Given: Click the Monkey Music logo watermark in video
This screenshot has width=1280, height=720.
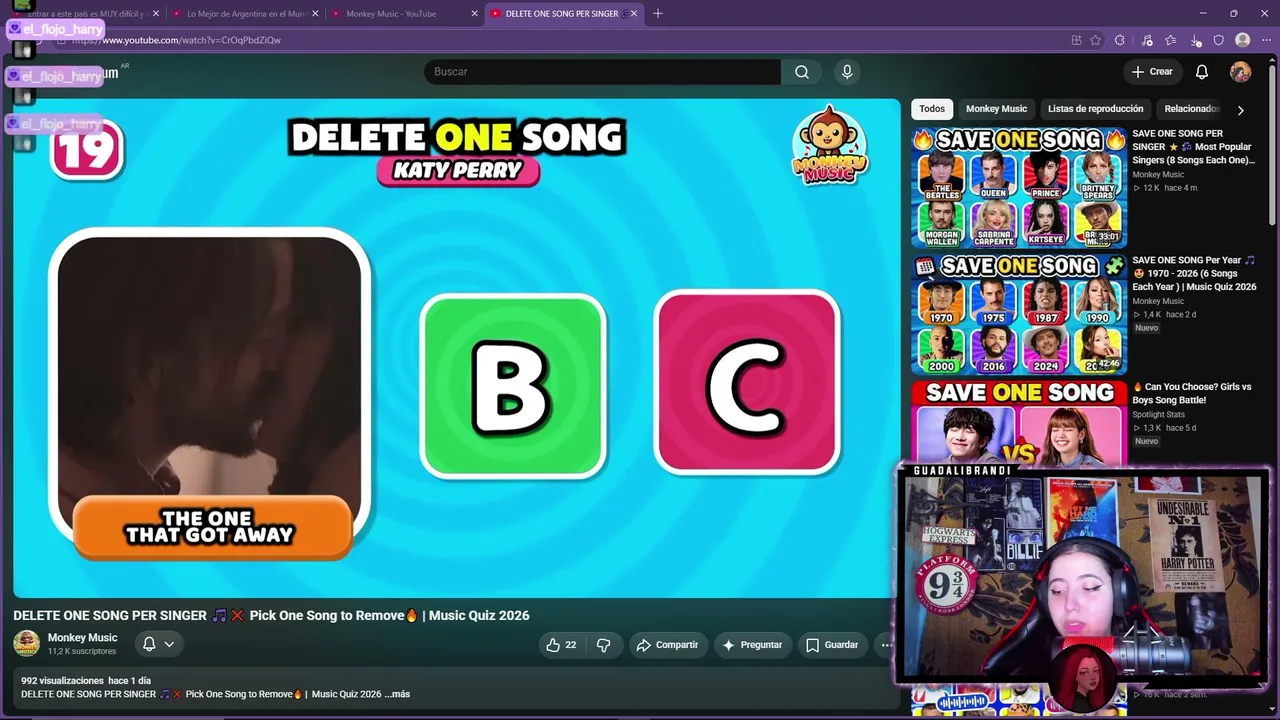Looking at the screenshot, I should coord(829,146).
